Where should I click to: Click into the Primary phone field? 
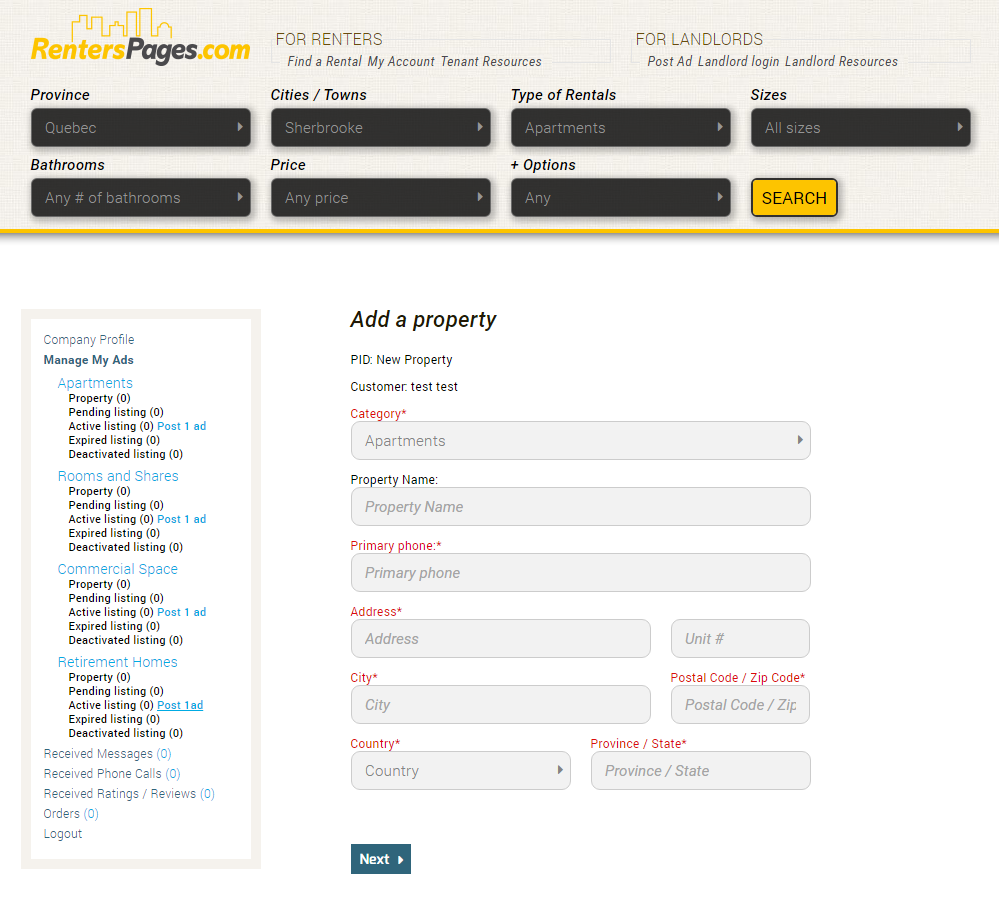pos(580,572)
